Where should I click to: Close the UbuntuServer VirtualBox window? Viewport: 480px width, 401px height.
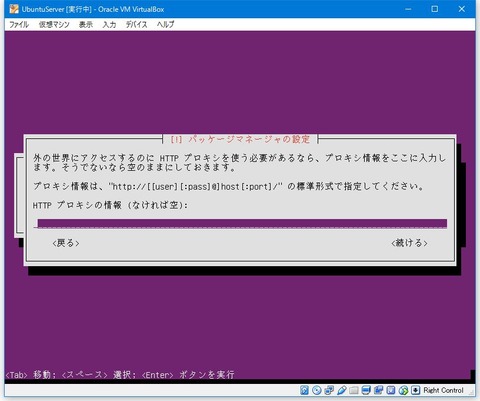point(461,9)
